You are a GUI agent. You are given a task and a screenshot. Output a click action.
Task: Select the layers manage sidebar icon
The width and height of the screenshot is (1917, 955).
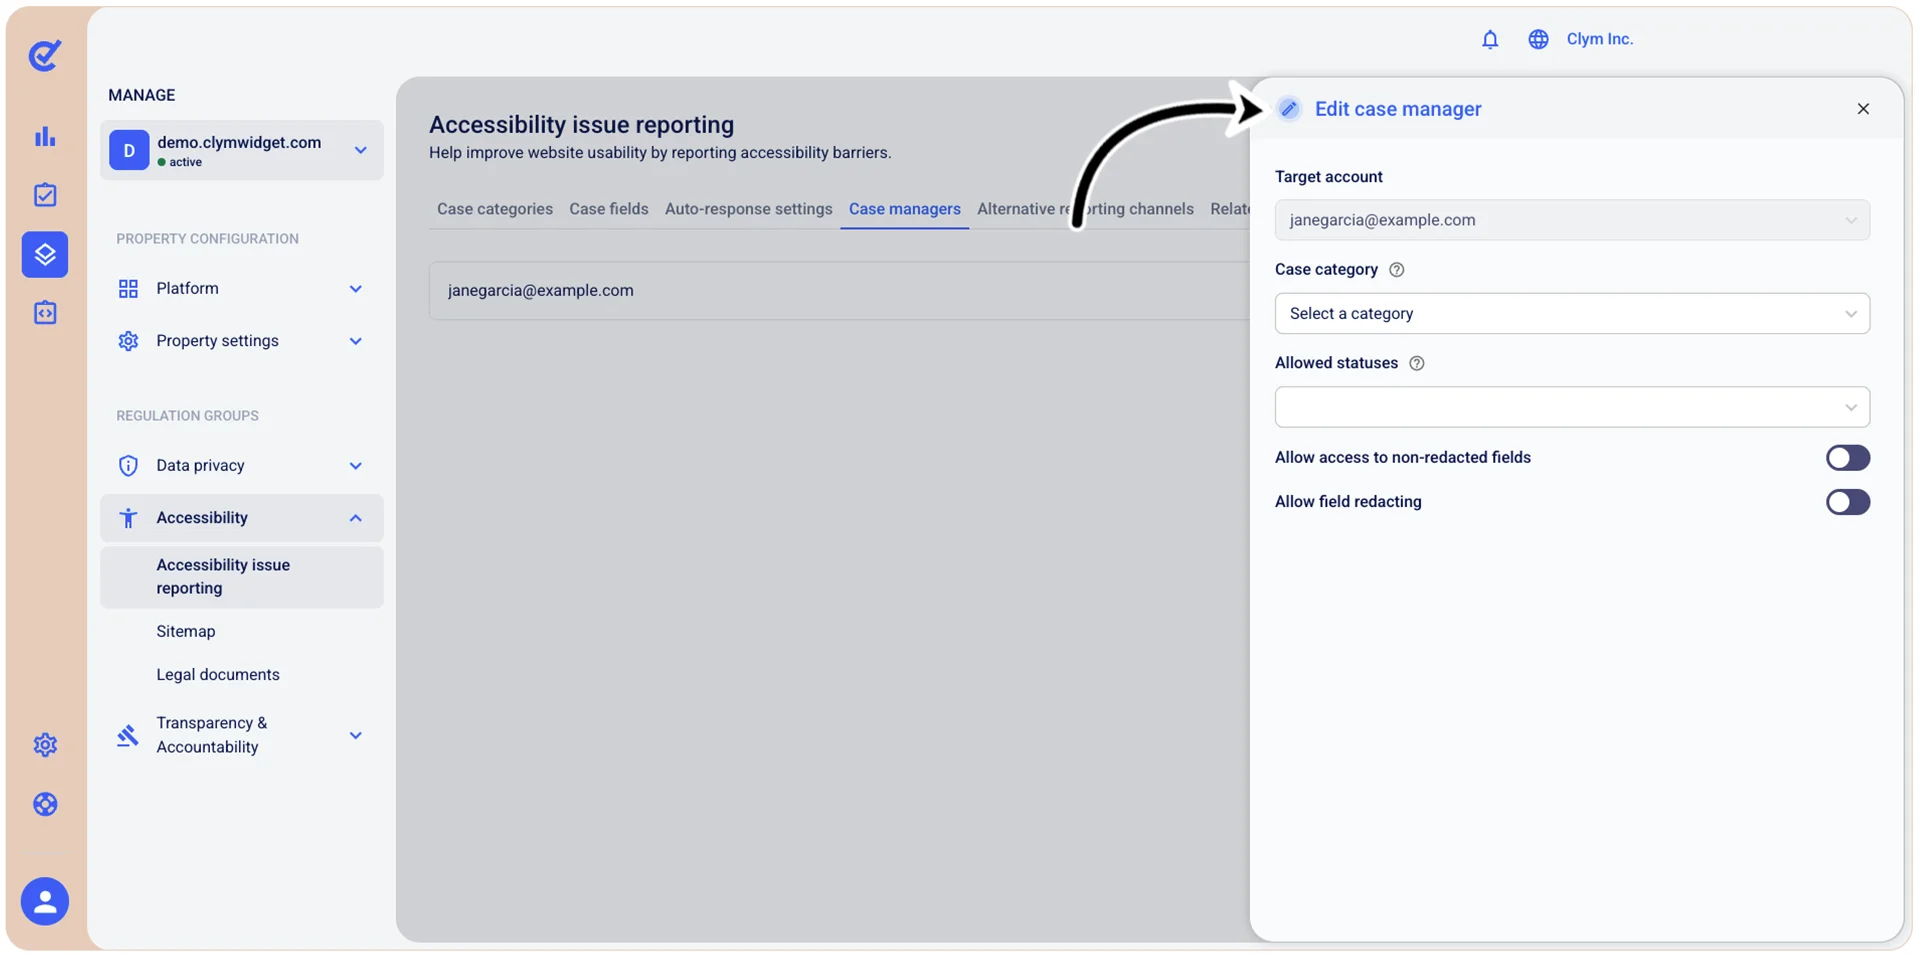point(45,254)
